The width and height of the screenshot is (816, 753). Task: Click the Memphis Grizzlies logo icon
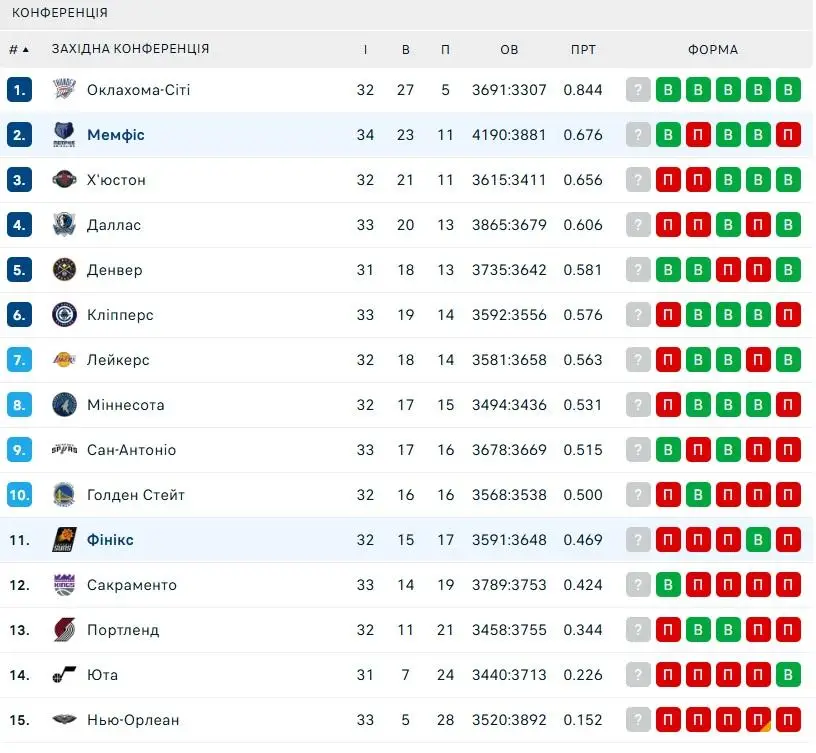[x=65, y=135]
